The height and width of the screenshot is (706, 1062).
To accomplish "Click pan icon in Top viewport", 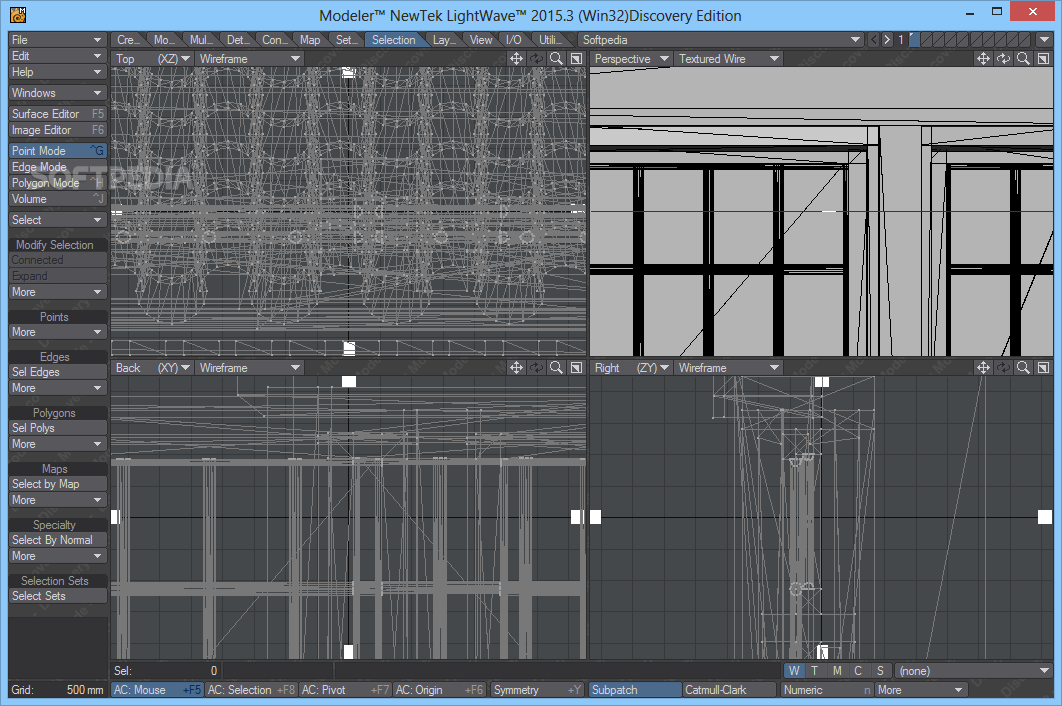I will 516,59.
